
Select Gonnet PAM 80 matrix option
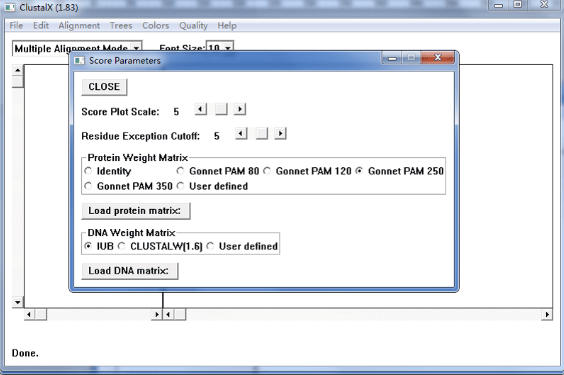[x=218, y=171]
